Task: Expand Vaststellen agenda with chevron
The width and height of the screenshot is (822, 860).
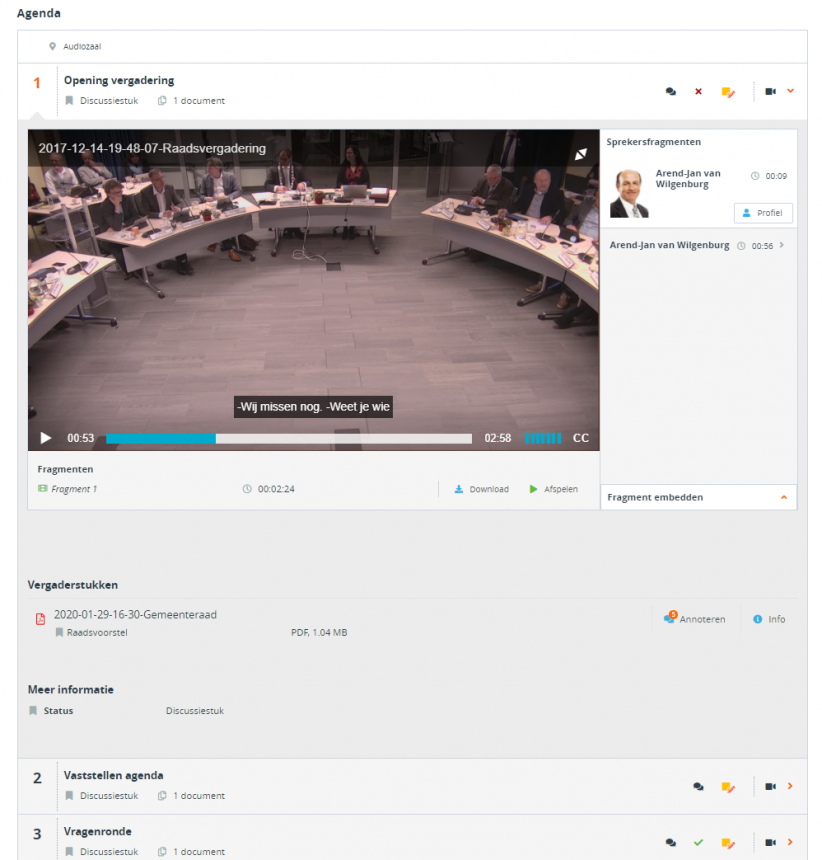Action: 790,786
